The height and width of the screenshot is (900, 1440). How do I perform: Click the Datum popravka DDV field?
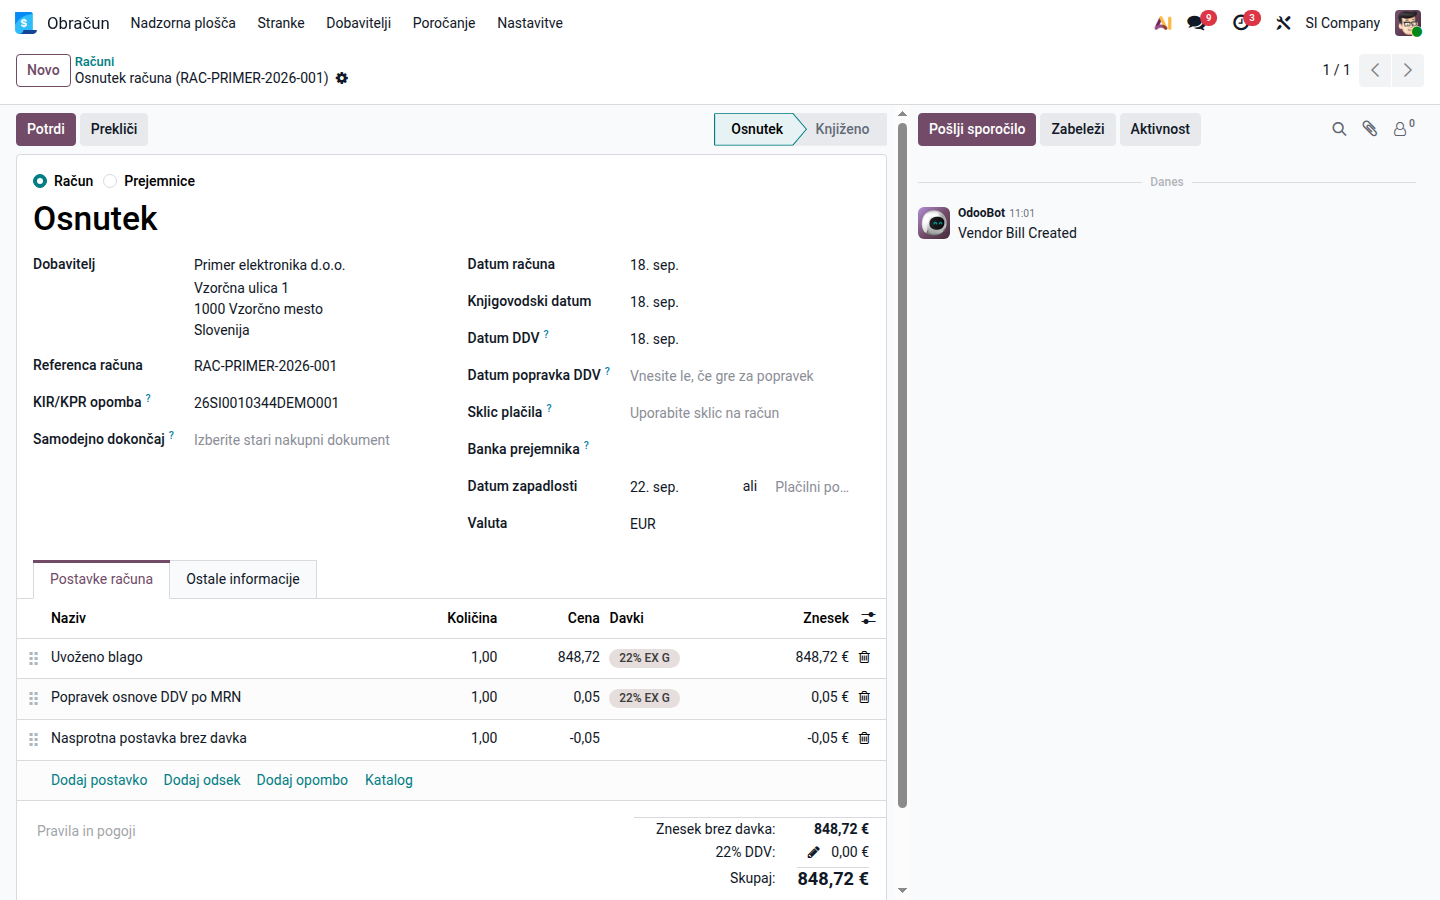pyautogui.click(x=740, y=376)
